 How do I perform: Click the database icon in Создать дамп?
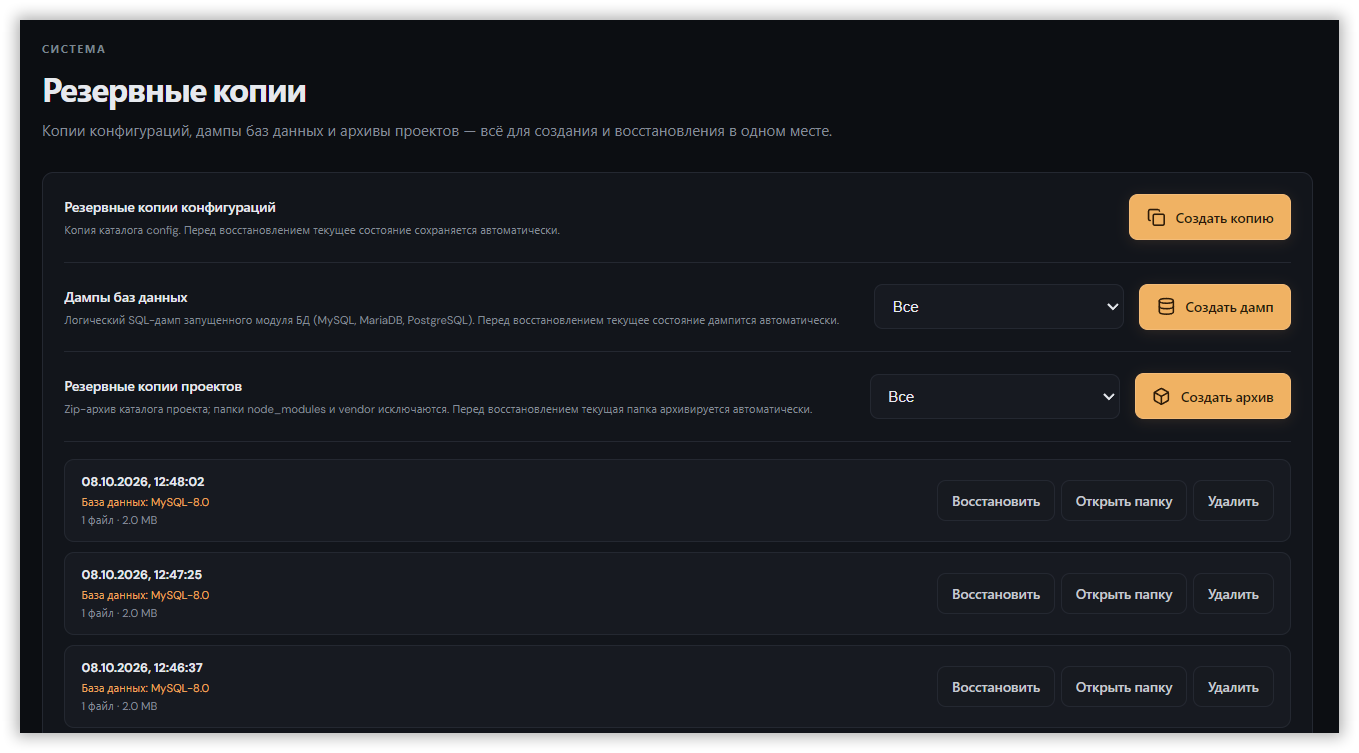click(x=1166, y=307)
